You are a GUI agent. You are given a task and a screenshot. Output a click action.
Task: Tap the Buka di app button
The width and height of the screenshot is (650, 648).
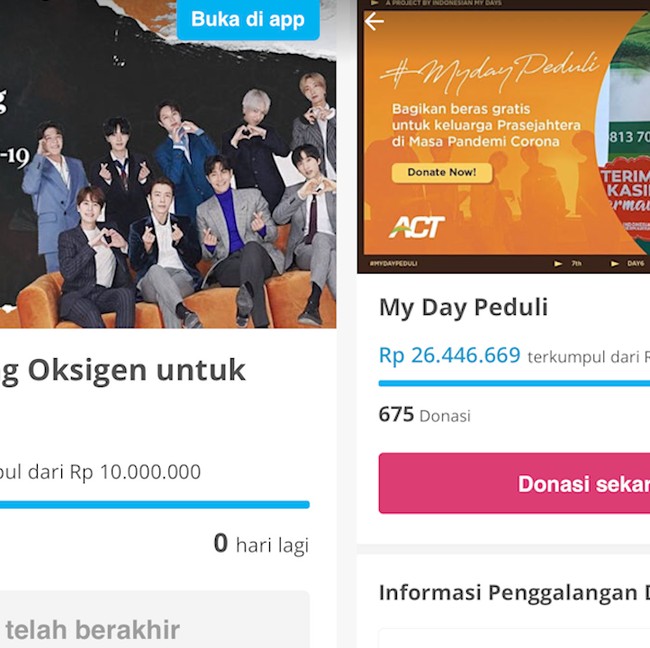tap(248, 19)
